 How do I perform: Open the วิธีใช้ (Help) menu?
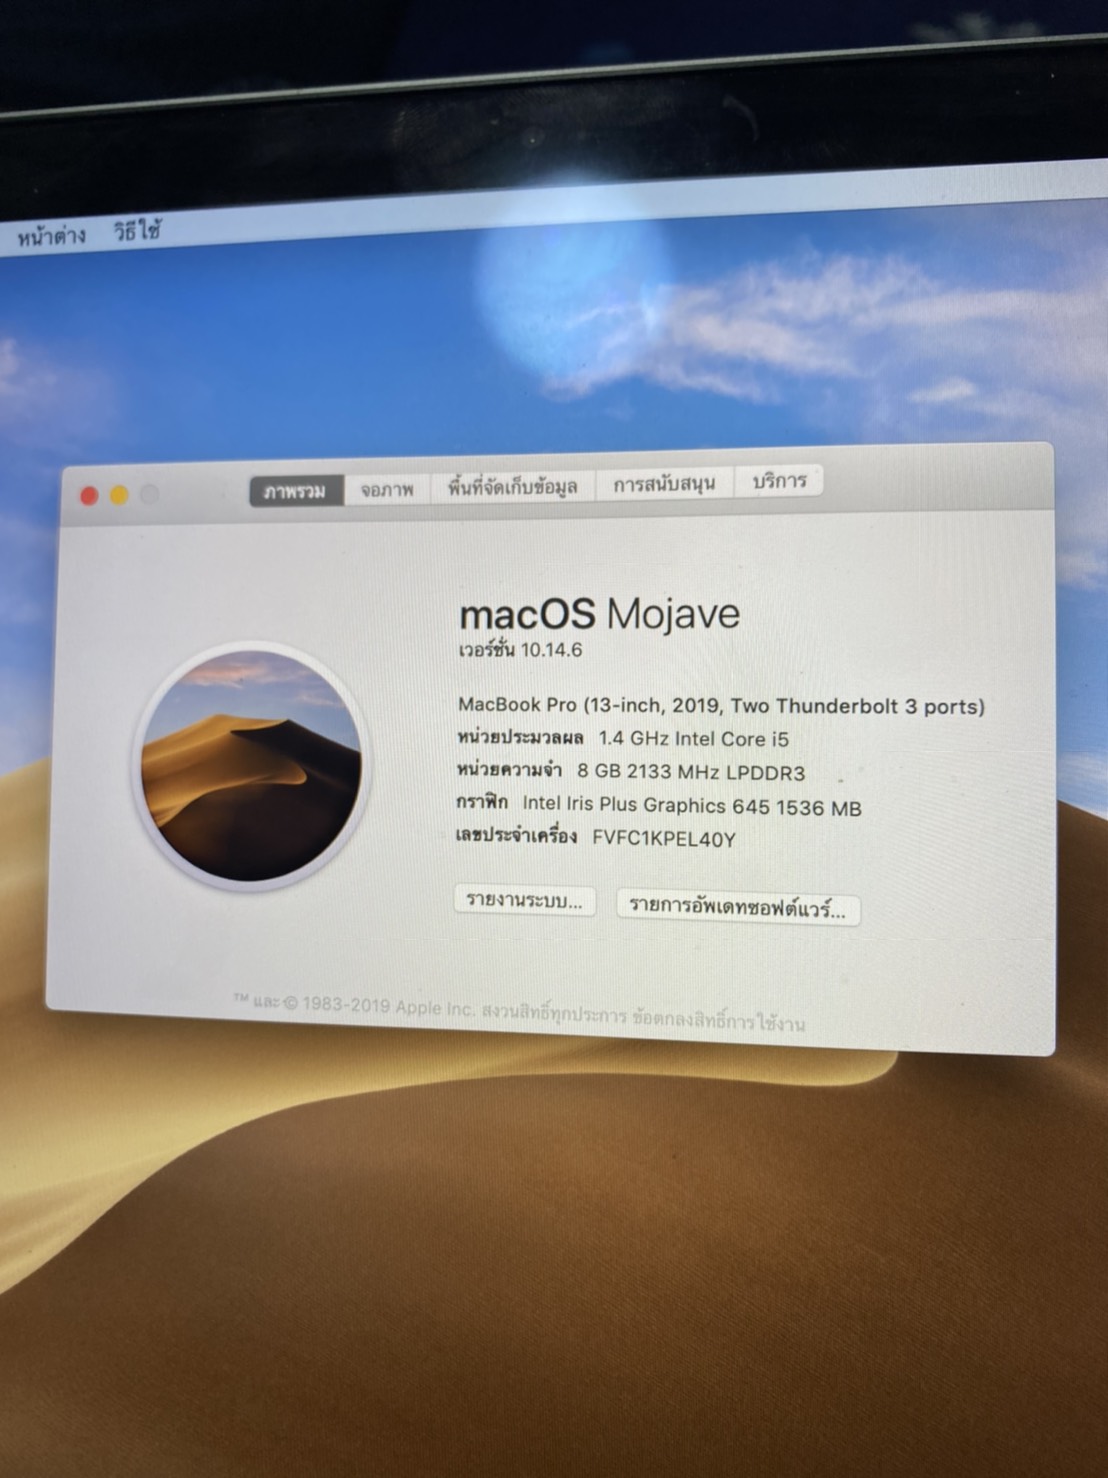[x=137, y=232]
